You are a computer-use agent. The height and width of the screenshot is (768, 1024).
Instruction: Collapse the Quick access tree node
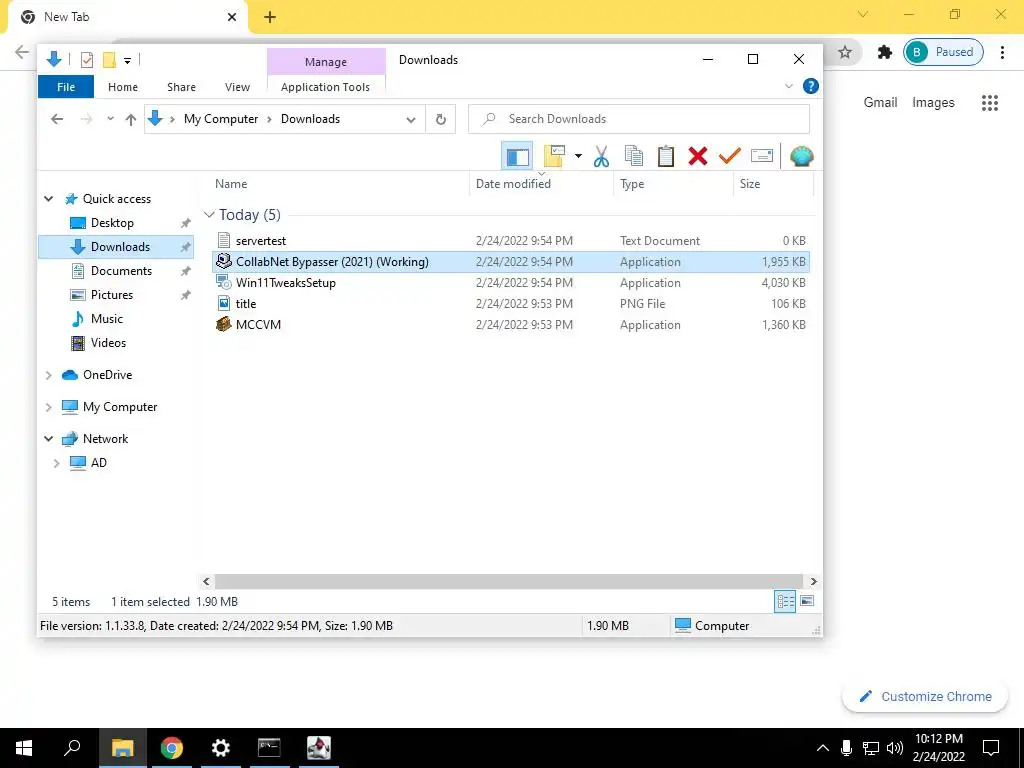click(x=48, y=199)
